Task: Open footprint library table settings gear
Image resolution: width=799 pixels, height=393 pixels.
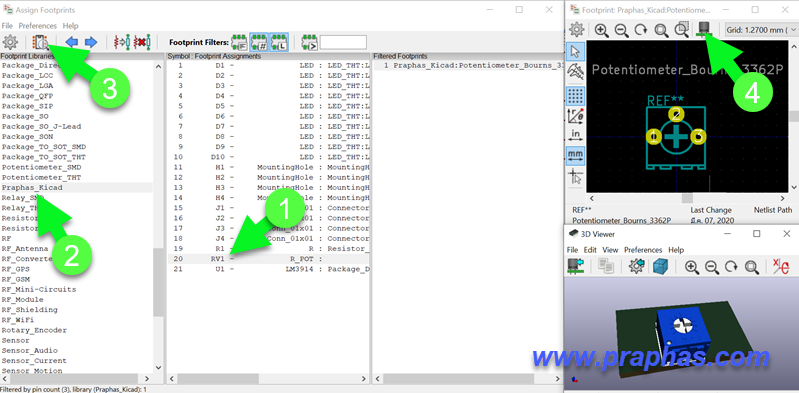Action: [10, 42]
